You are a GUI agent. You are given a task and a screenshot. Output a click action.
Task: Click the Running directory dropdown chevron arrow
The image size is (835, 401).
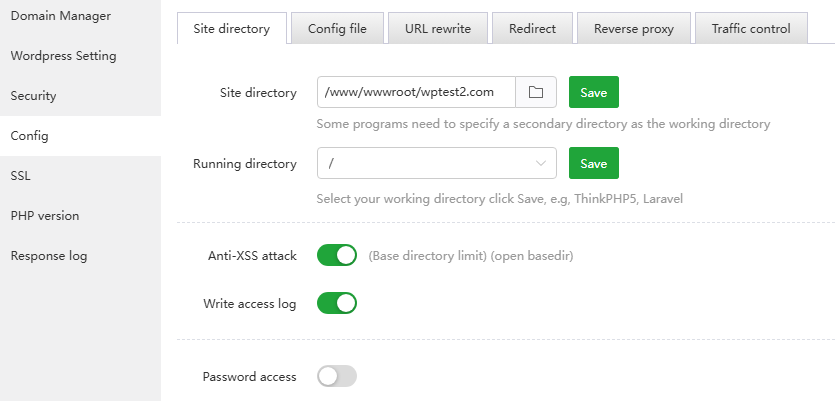[x=541, y=163]
